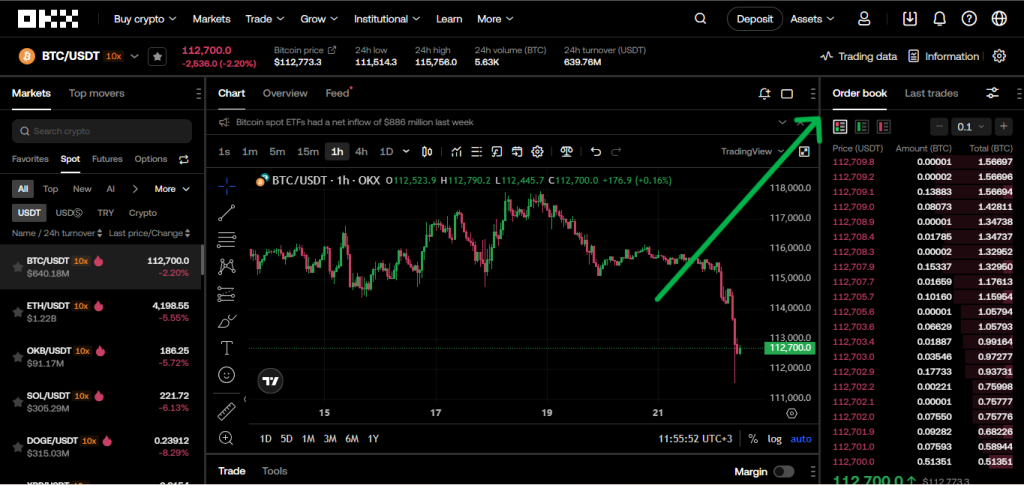The image size is (1024, 485).
Task: Open the Trading data link
Action: coord(858,57)
